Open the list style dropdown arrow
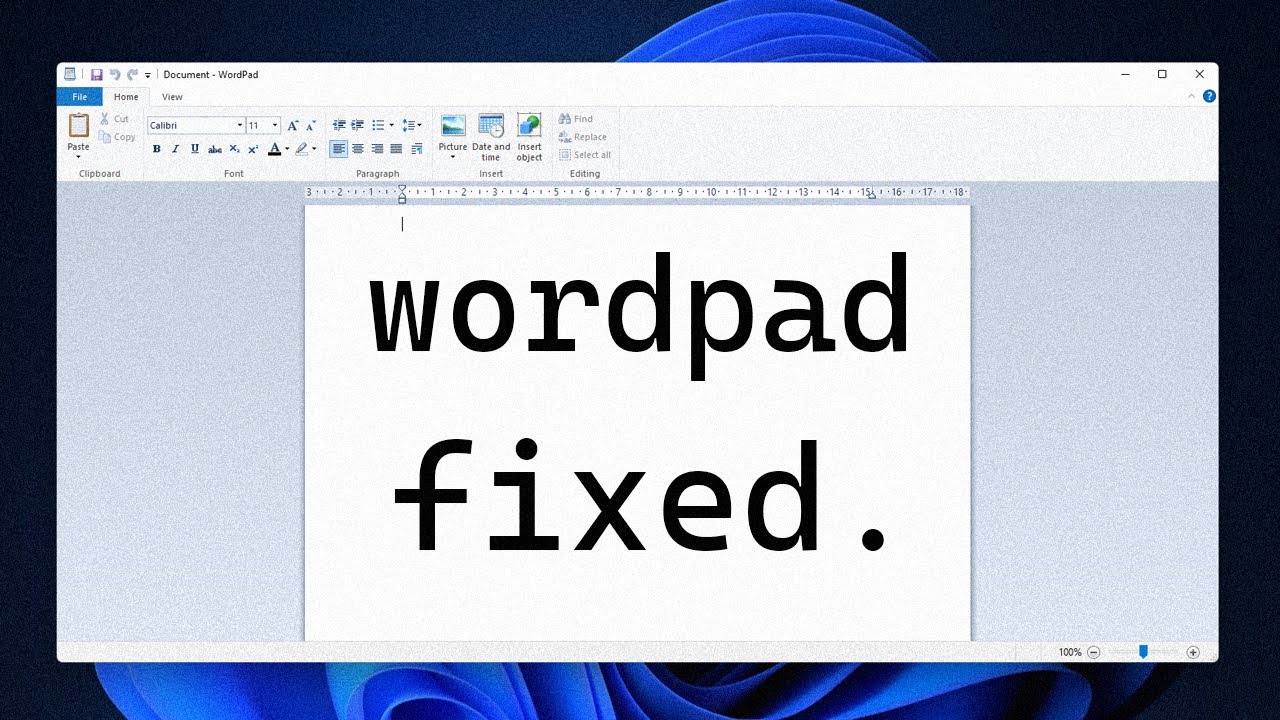The image size is (1280, 720). pyautogui.click(x=391, y=125)
